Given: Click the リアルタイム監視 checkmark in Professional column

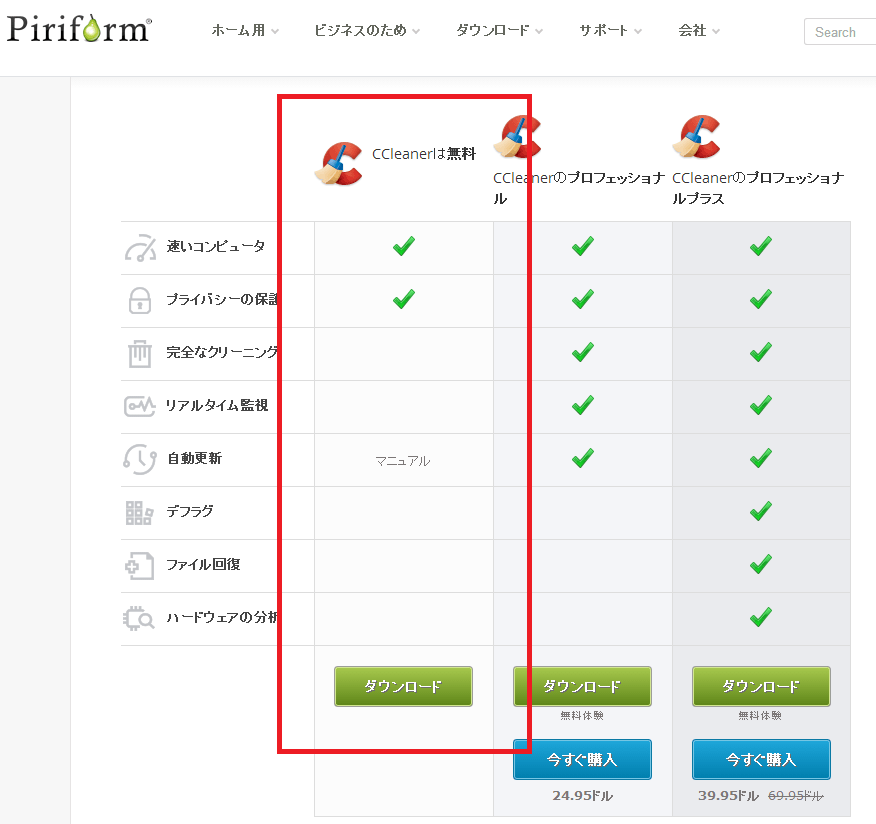Looking at the screenshot, I should pyautogui.click(x=583, y=406).
